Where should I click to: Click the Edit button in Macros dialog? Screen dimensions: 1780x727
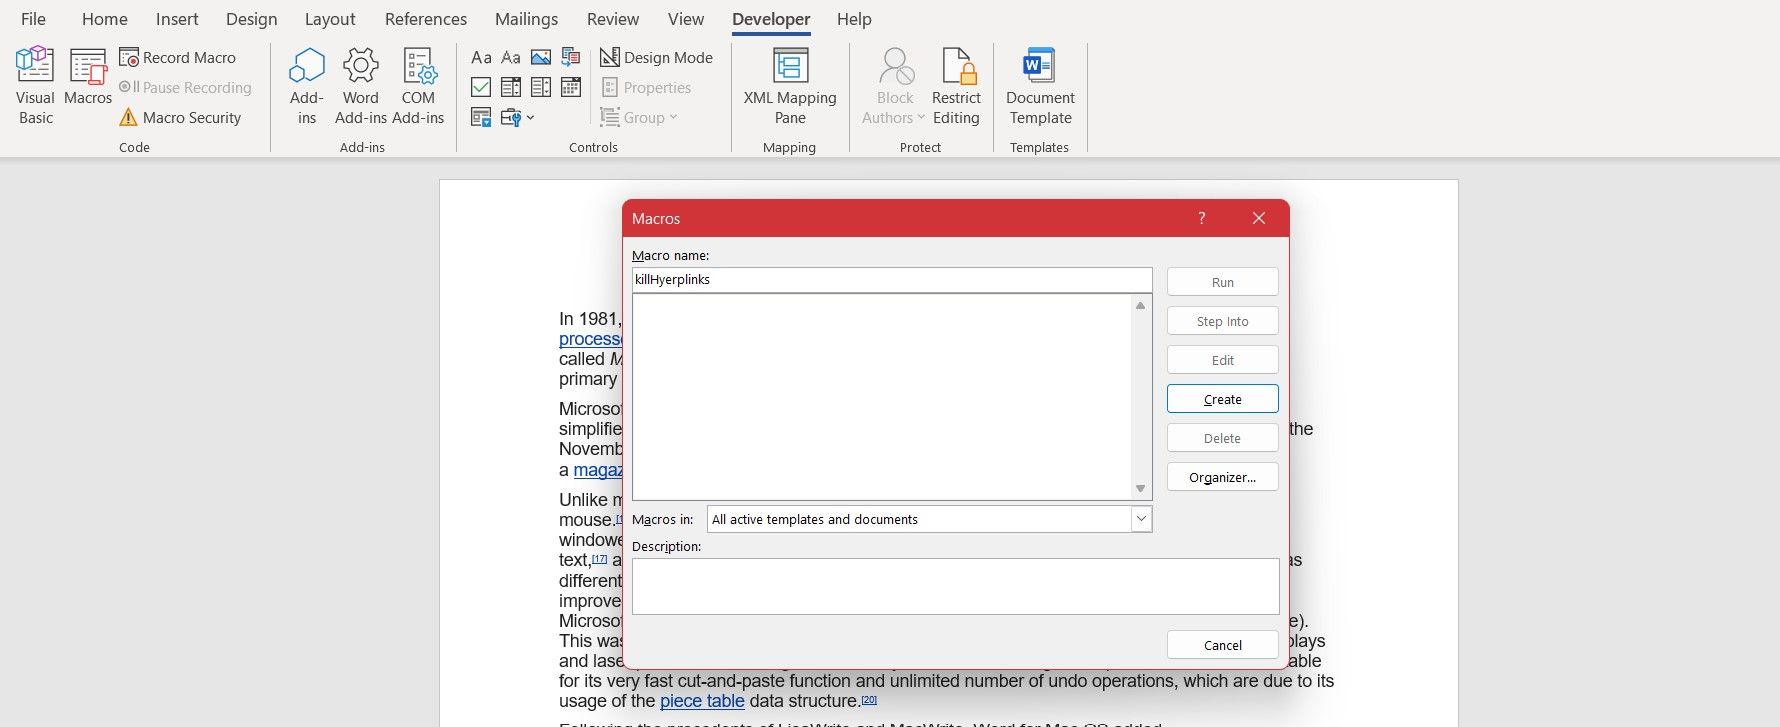tap(1222, 360)
